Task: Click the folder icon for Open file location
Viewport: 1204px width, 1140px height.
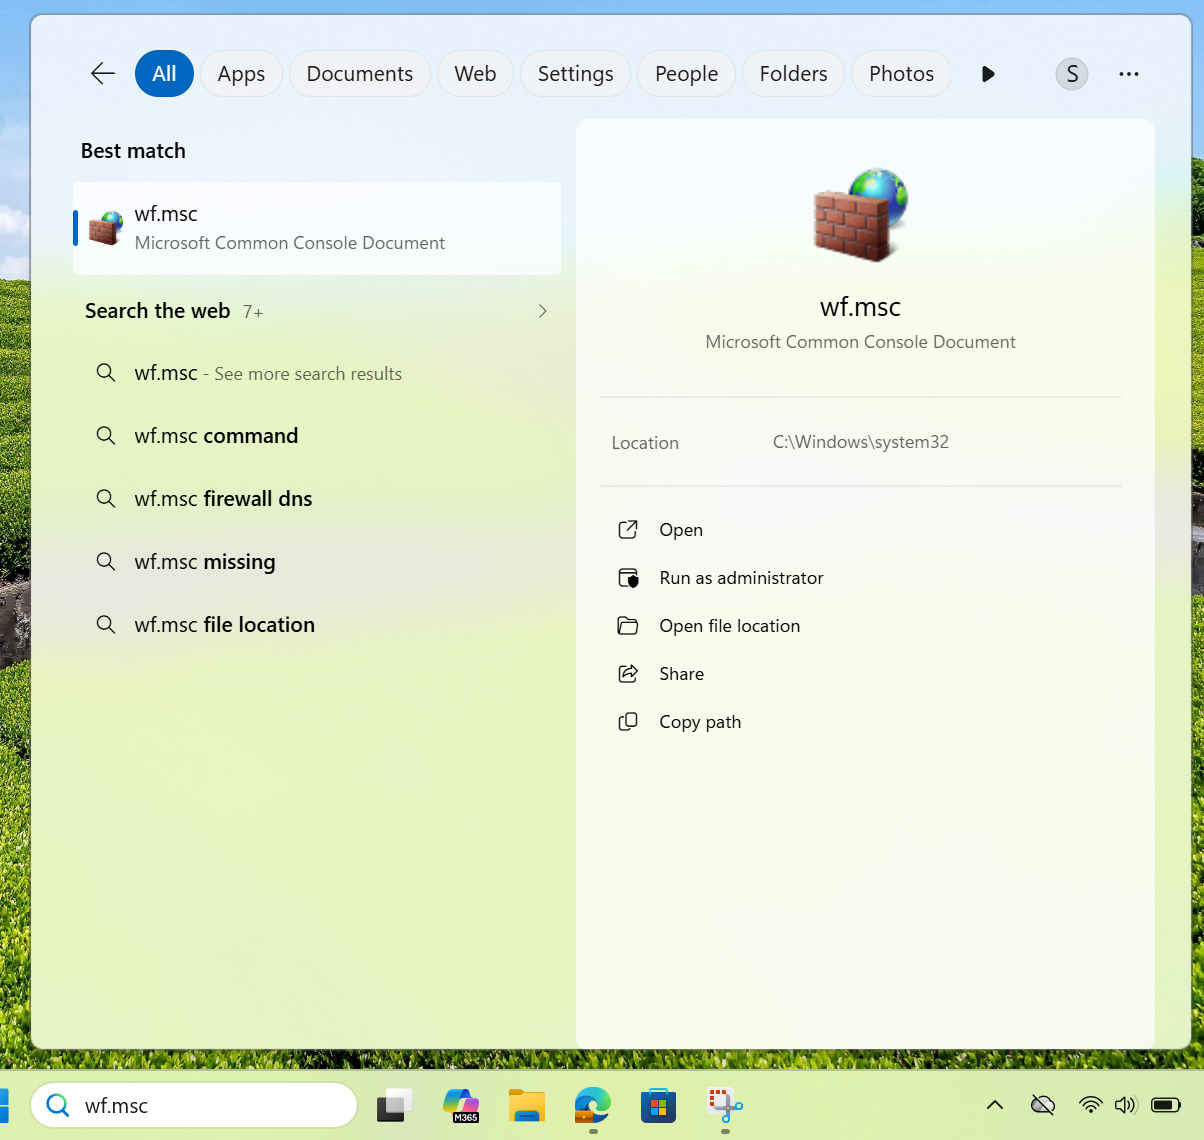Action: pos(628,626)
